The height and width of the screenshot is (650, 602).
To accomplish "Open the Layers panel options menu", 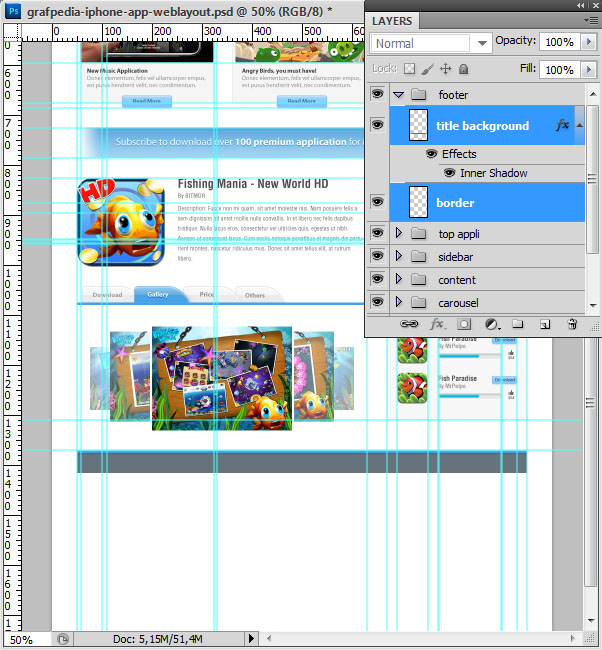I will click(591, 20).
